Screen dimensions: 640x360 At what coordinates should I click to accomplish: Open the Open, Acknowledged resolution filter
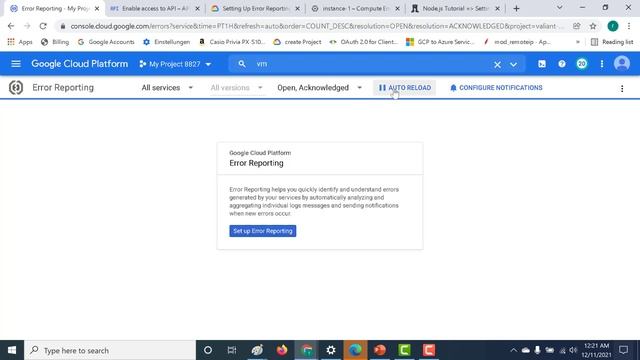[x=319, y=88]
